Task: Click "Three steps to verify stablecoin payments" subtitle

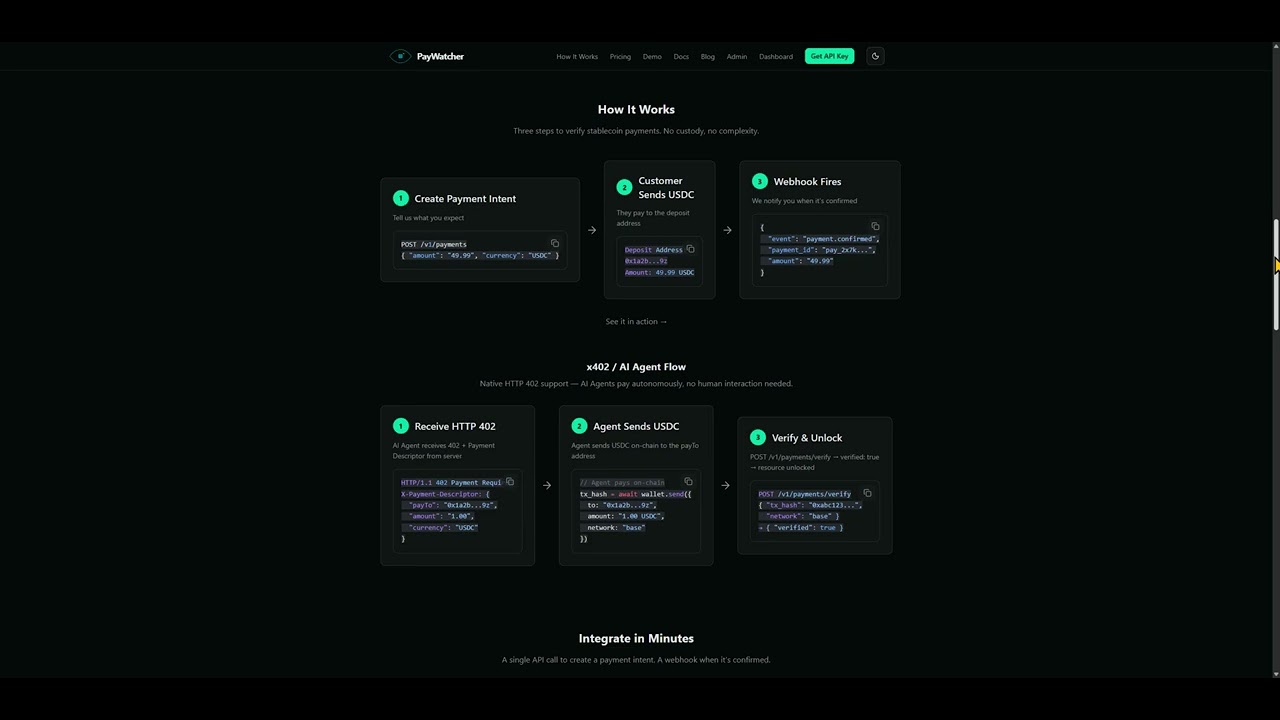Action: click(636, 131)
